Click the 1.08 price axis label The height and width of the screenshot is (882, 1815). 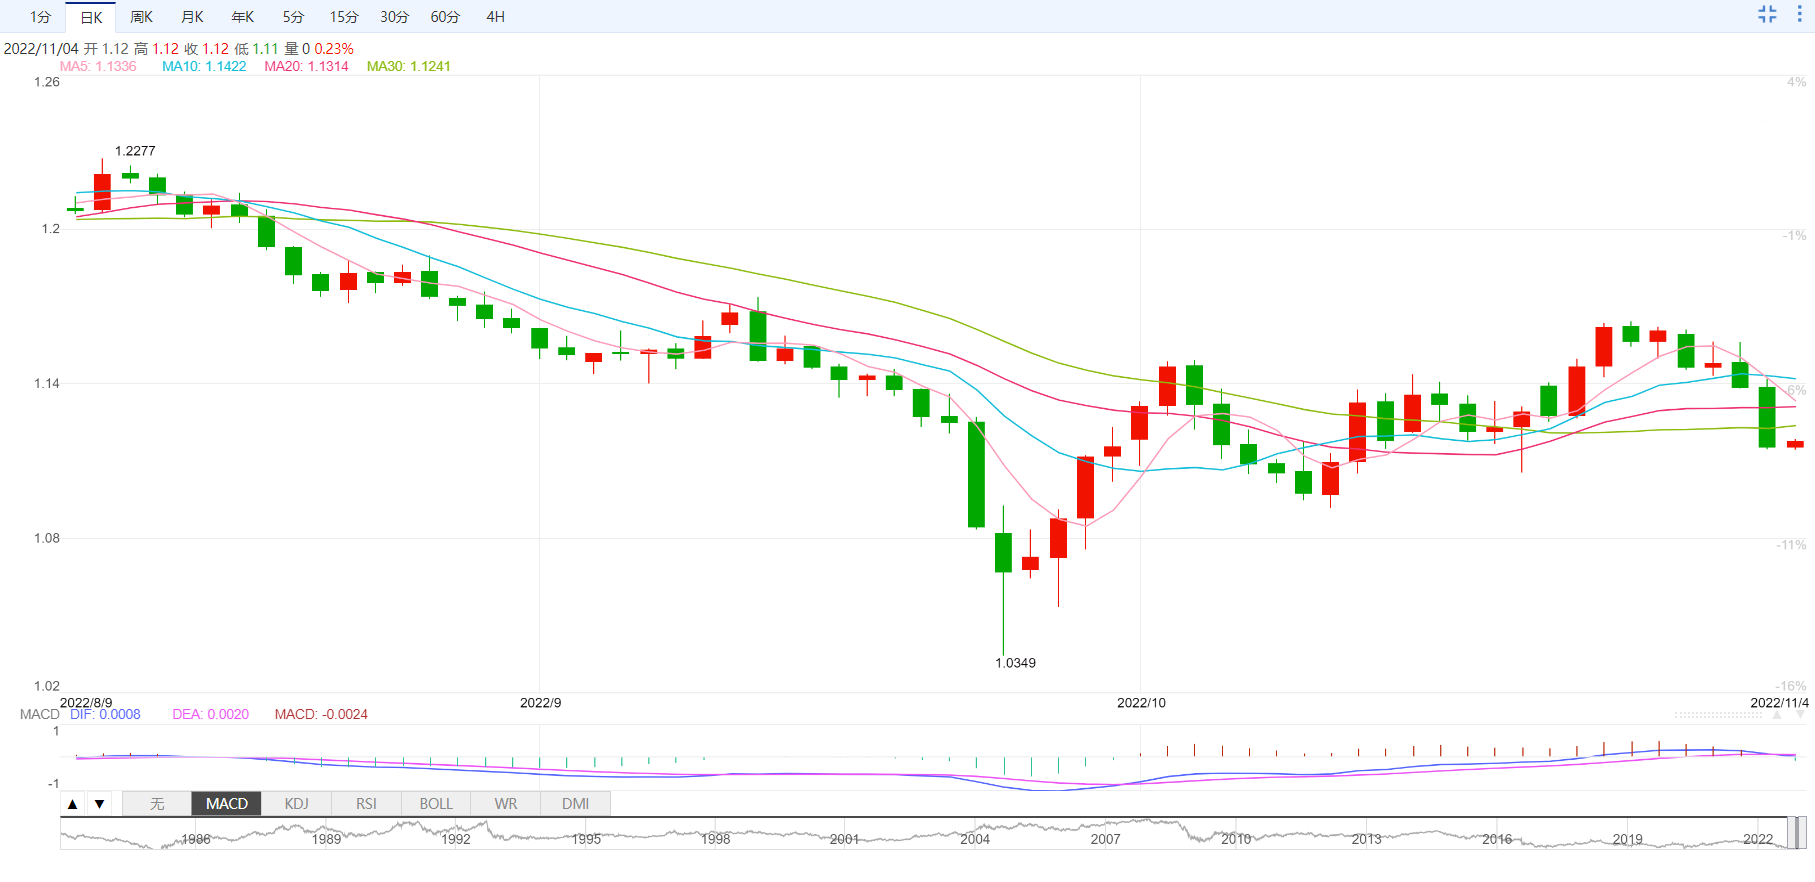tap(47, 538)
